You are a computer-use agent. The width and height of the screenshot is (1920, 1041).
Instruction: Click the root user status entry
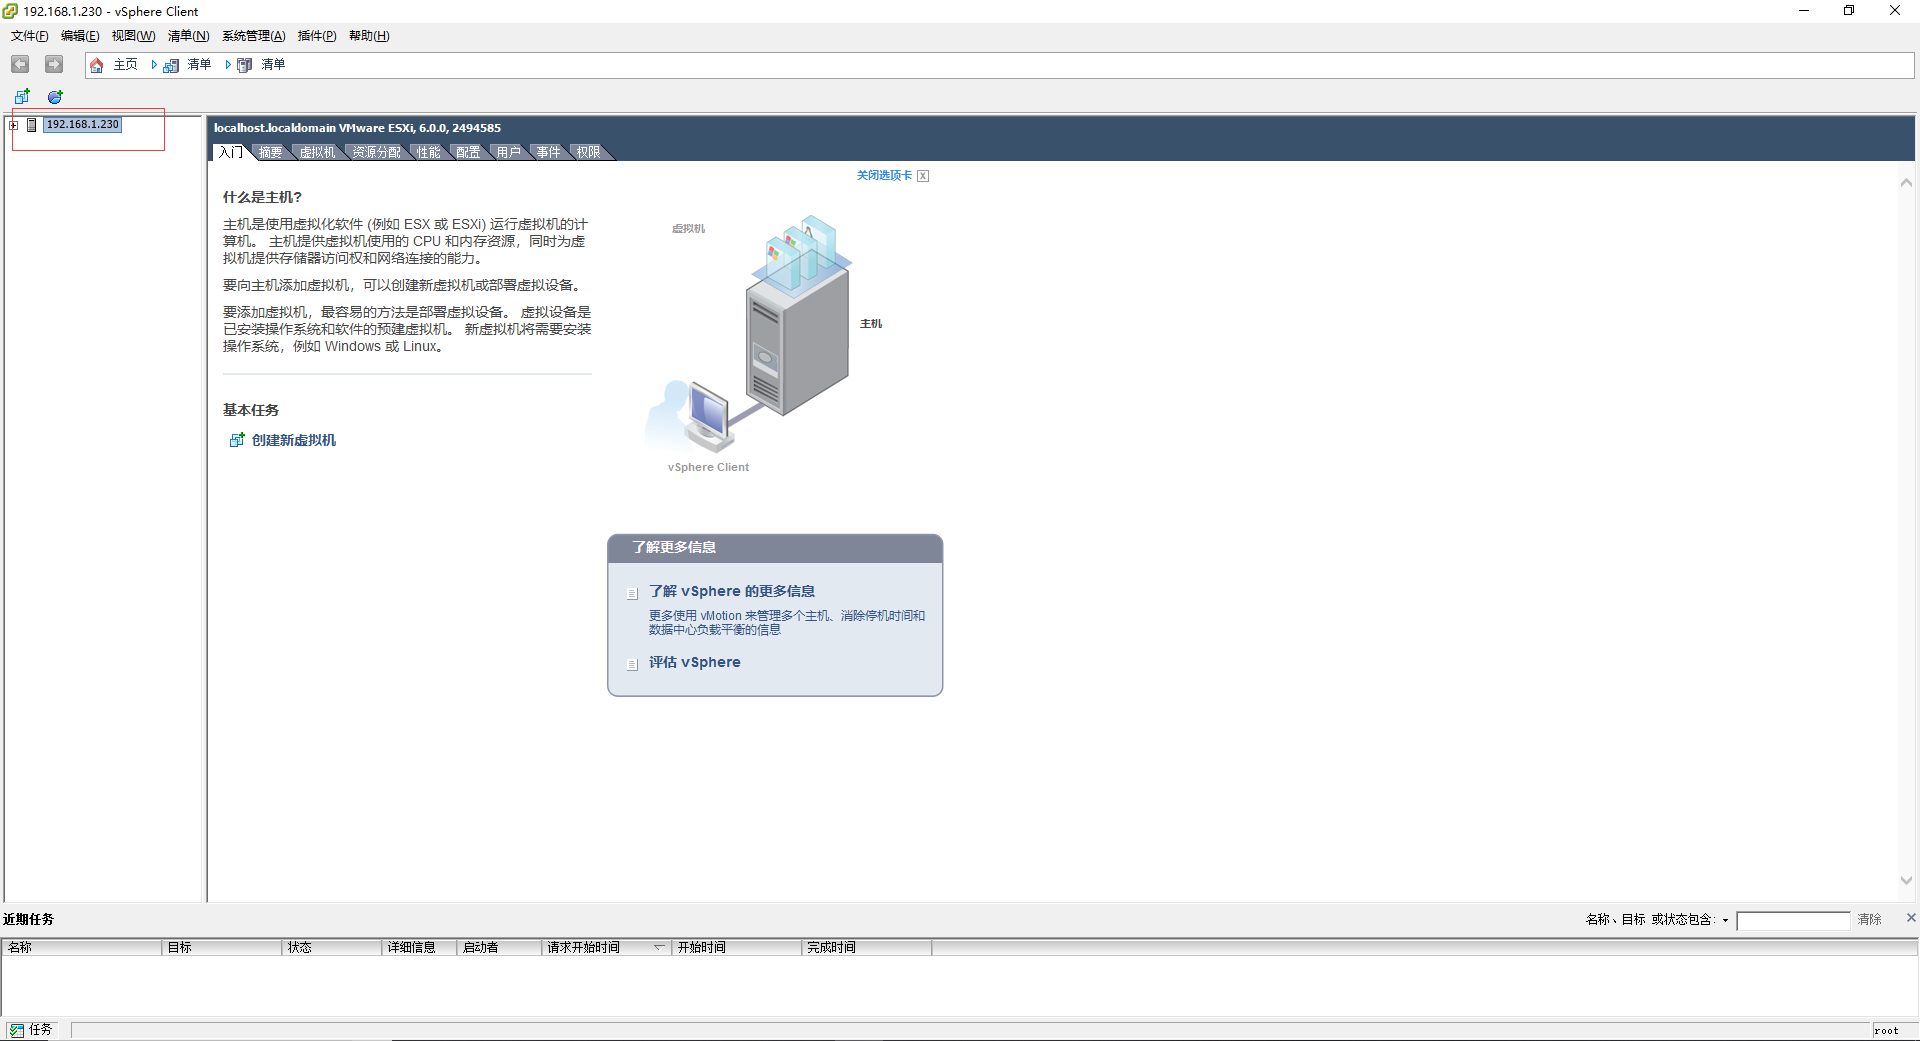point(1887,1031)
